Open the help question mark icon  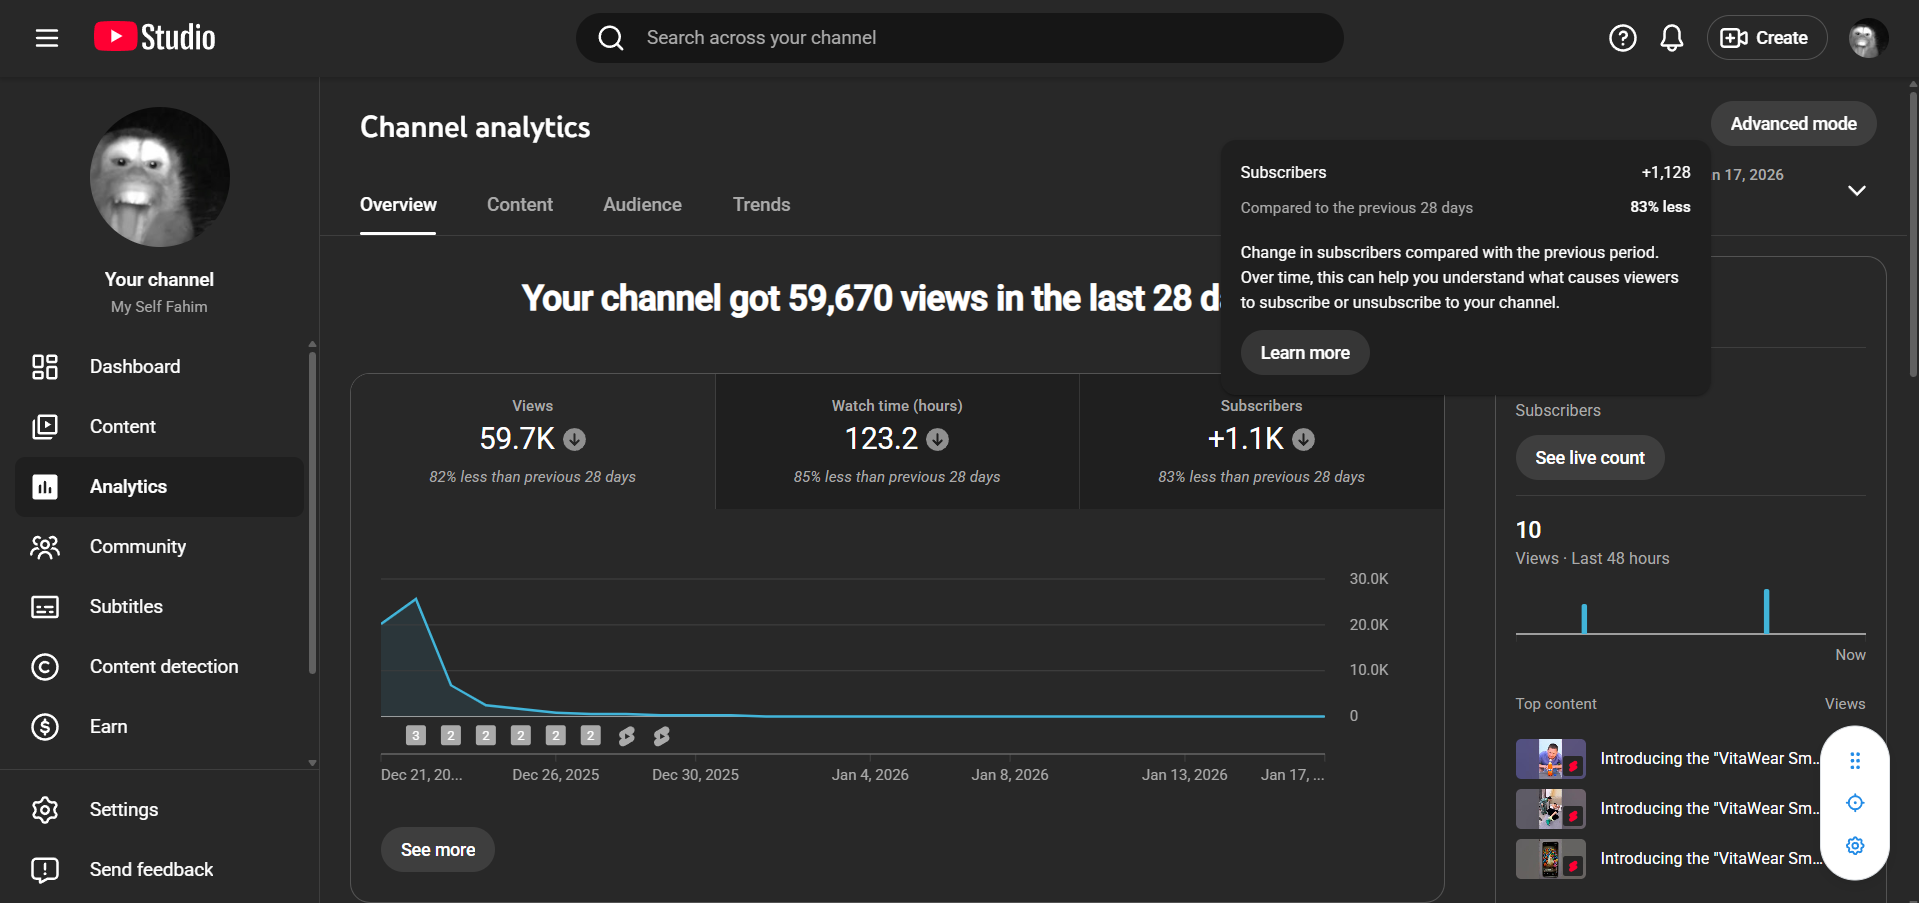click(1622, 38)
